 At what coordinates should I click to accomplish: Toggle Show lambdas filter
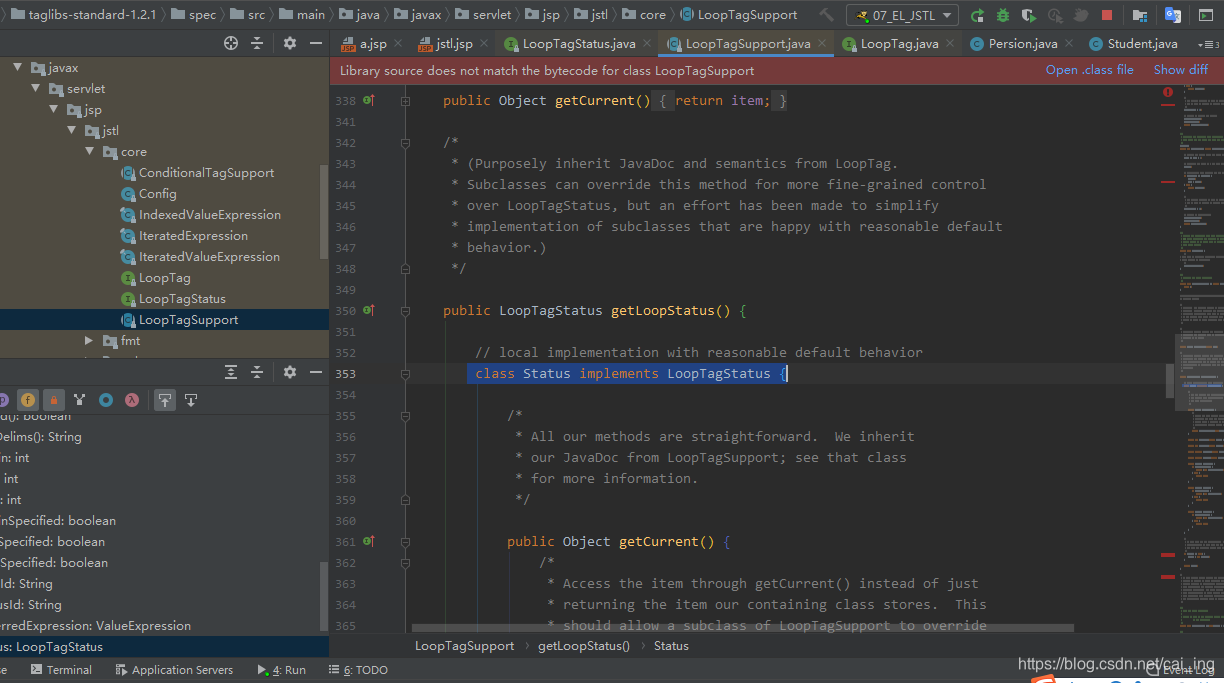131,400
